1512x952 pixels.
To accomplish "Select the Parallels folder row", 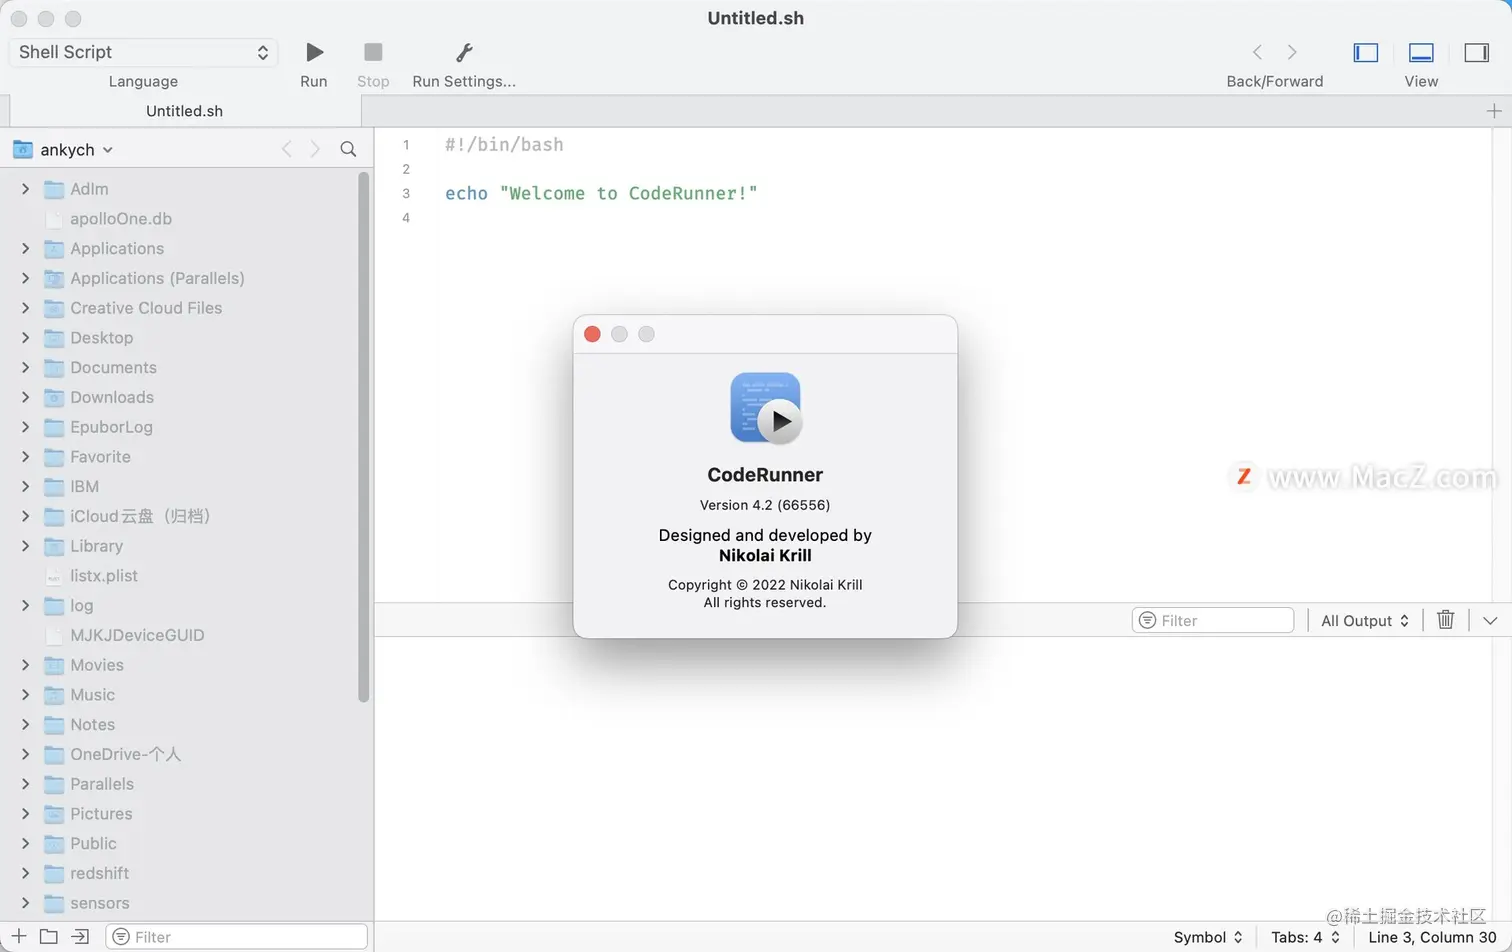I will pos(180,784).
